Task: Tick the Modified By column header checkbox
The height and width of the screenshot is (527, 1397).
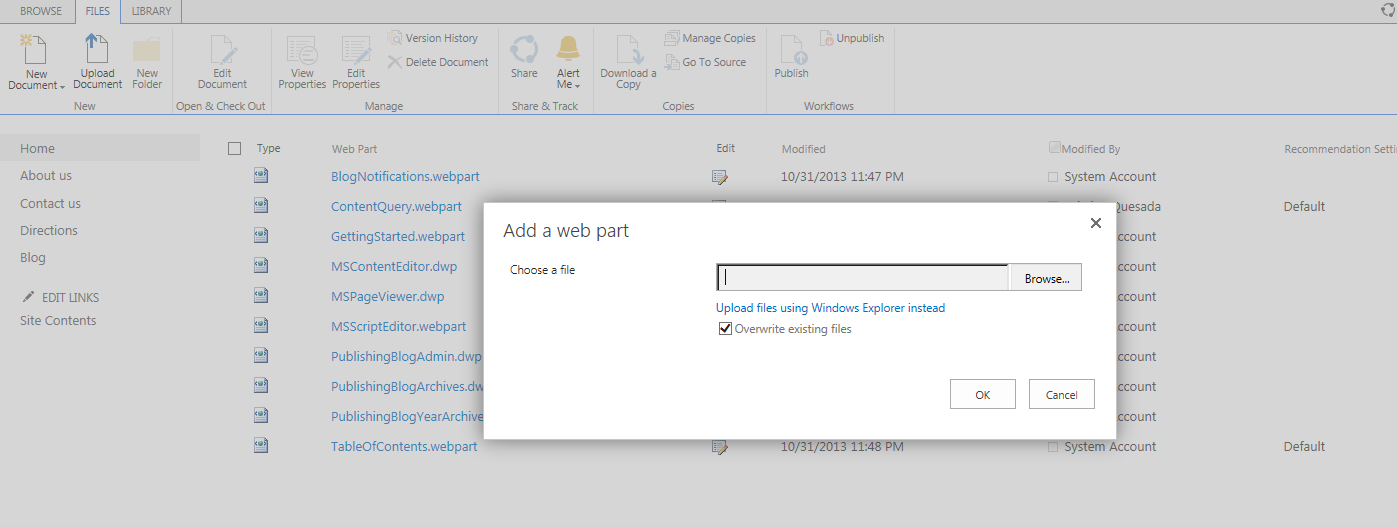Action: (x=1054, y=148)
